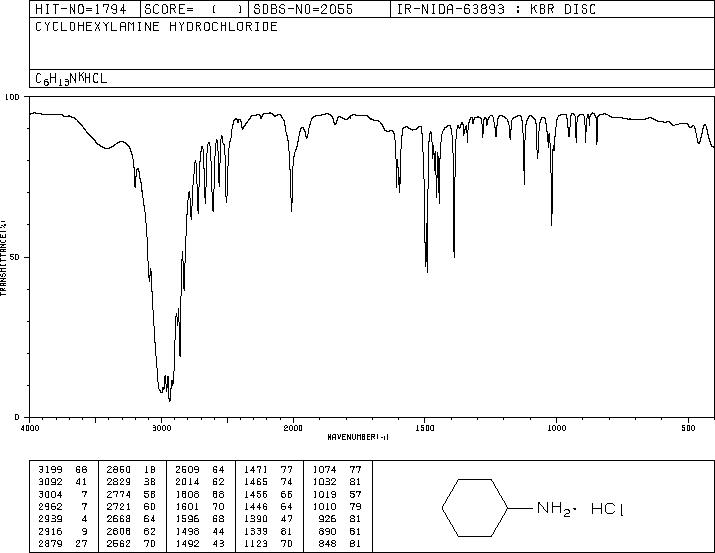This screenshot has height=553, width=715.
Task: Select the 3092 peak table entry
Action: point(62,482)
